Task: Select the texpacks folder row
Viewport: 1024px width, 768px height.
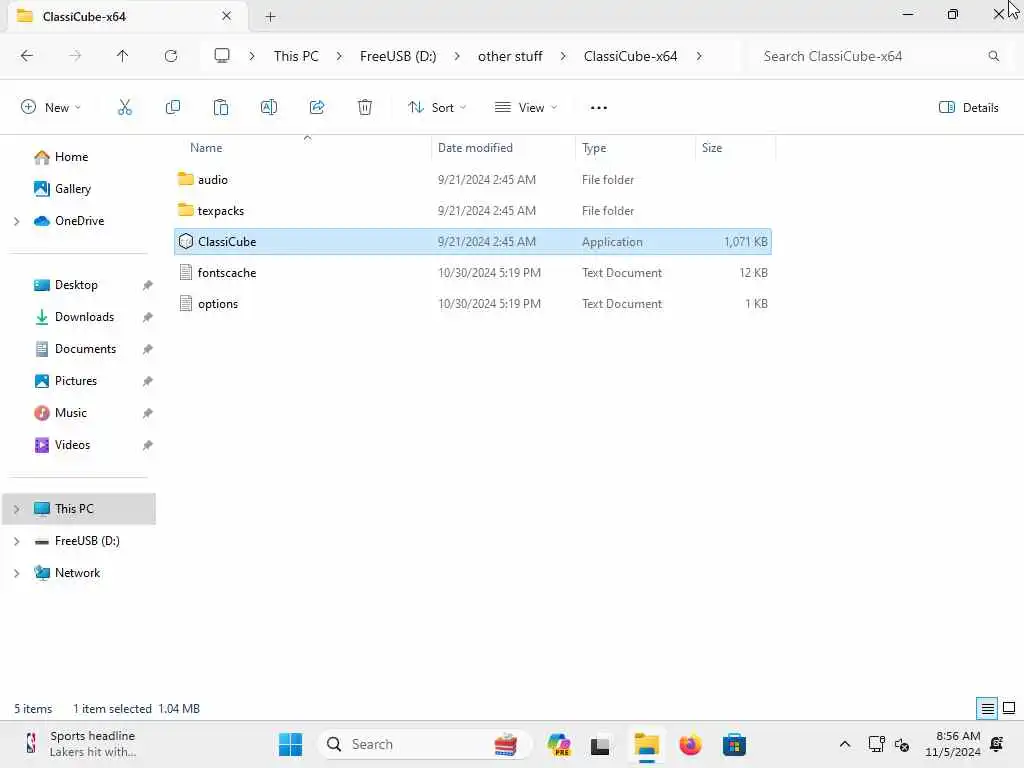Action: (x=473, y=211)
